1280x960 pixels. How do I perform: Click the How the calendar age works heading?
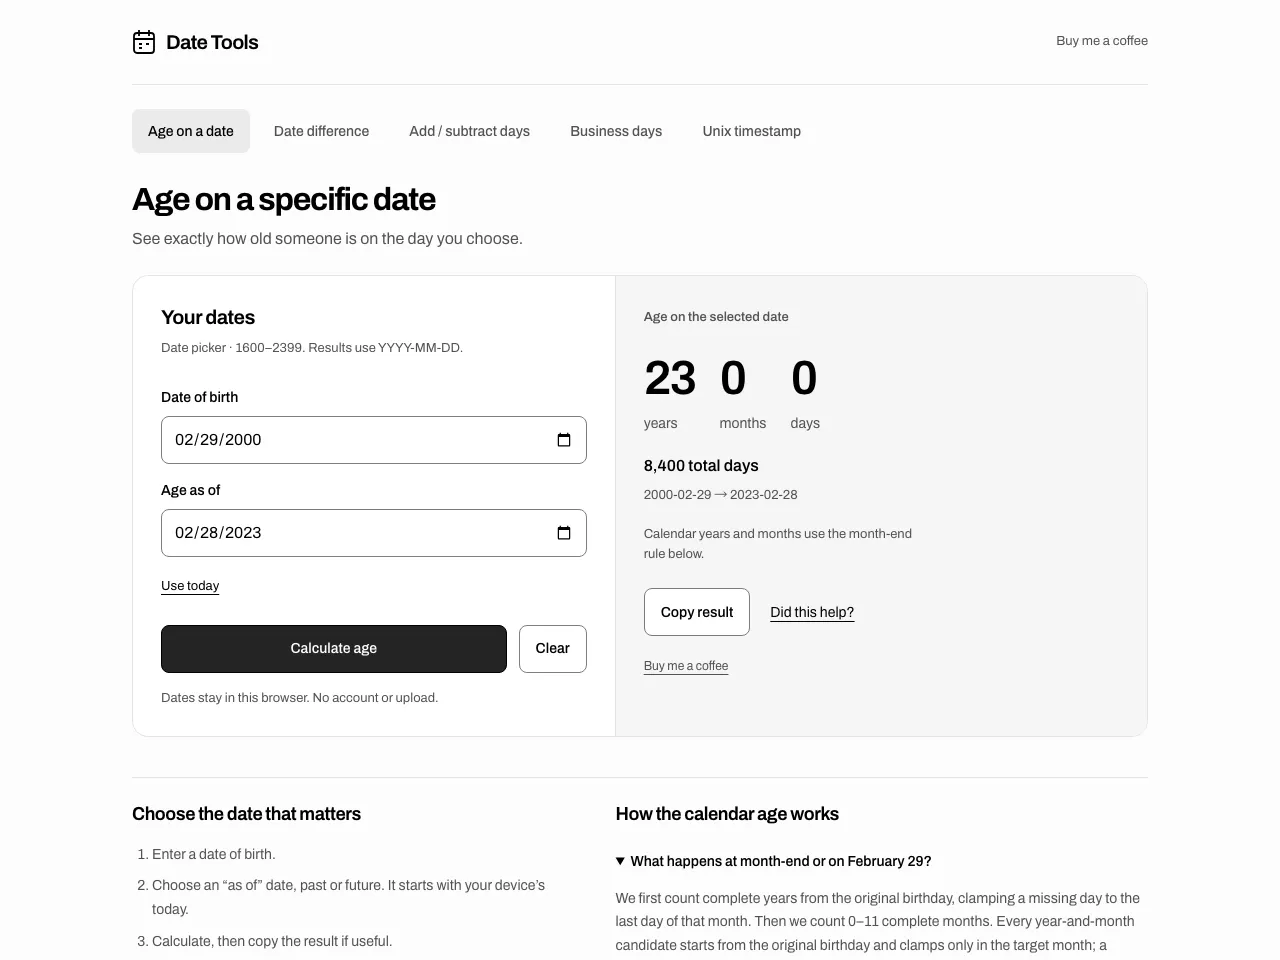[x=727, y=814]
